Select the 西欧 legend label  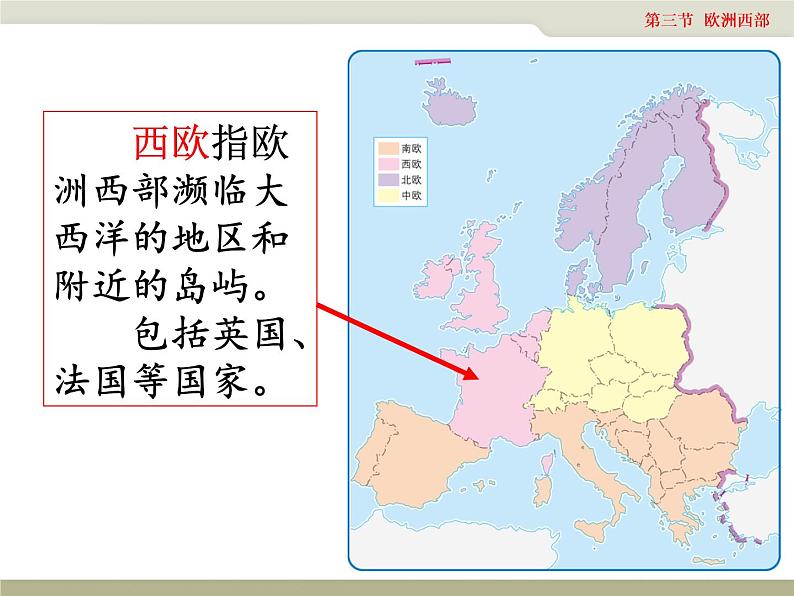[x=412, y=164]
